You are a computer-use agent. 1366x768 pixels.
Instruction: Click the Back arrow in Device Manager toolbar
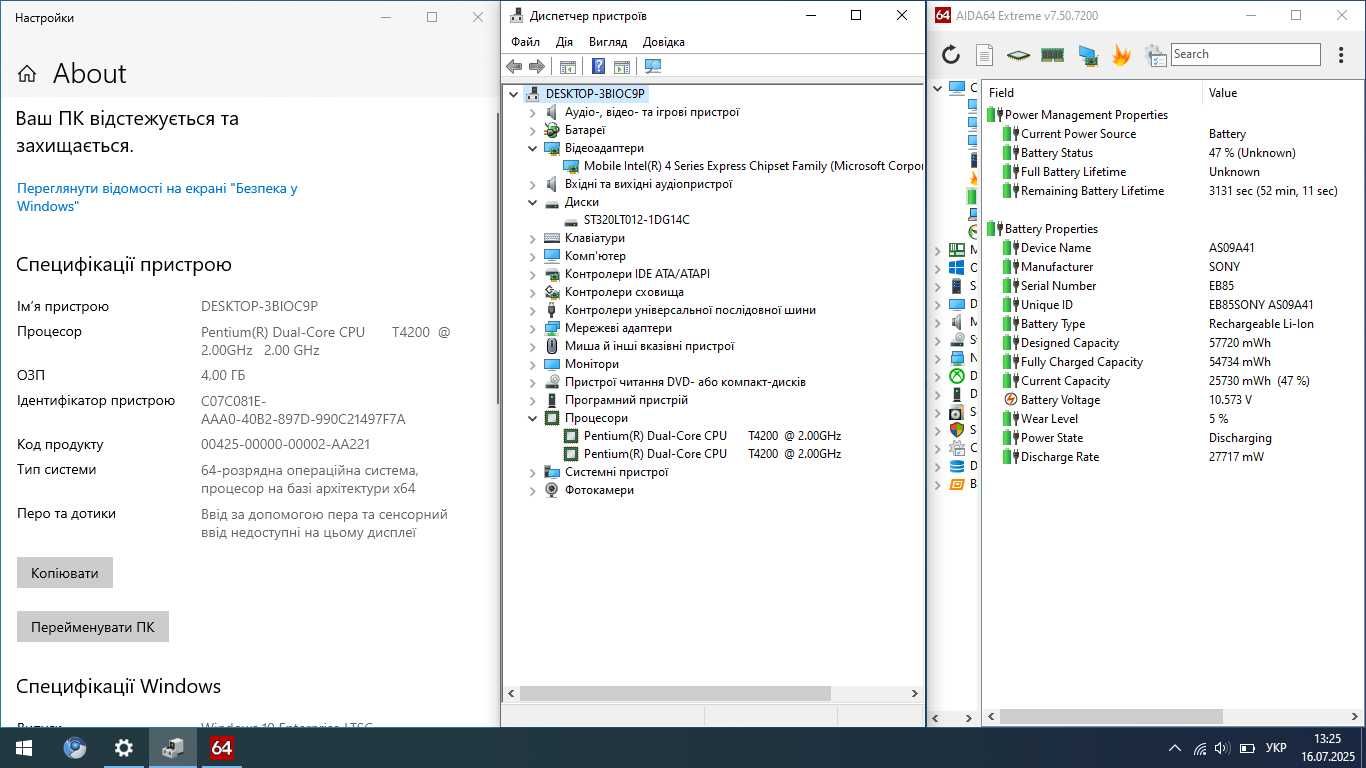(x=514, y=67)
